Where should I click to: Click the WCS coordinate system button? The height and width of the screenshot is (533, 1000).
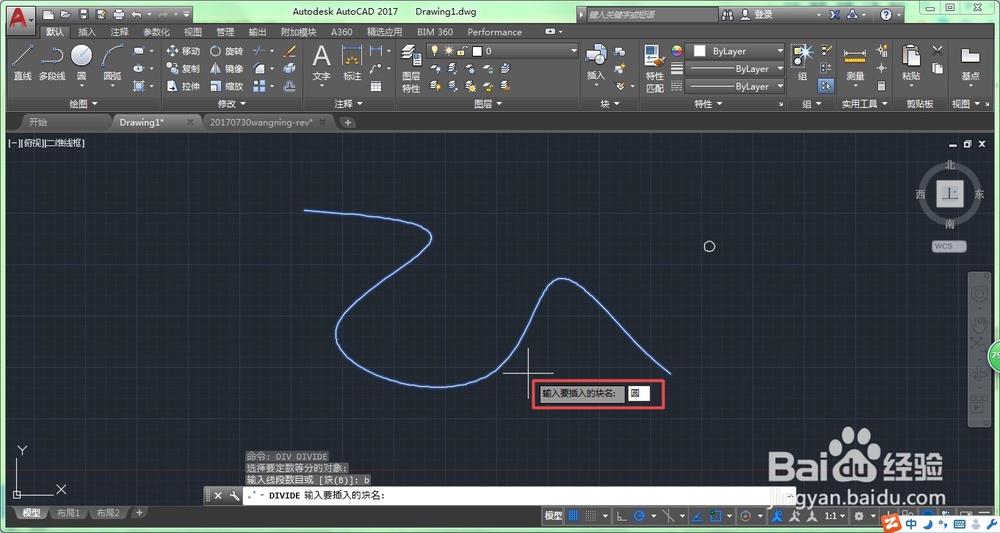point(949,246)
